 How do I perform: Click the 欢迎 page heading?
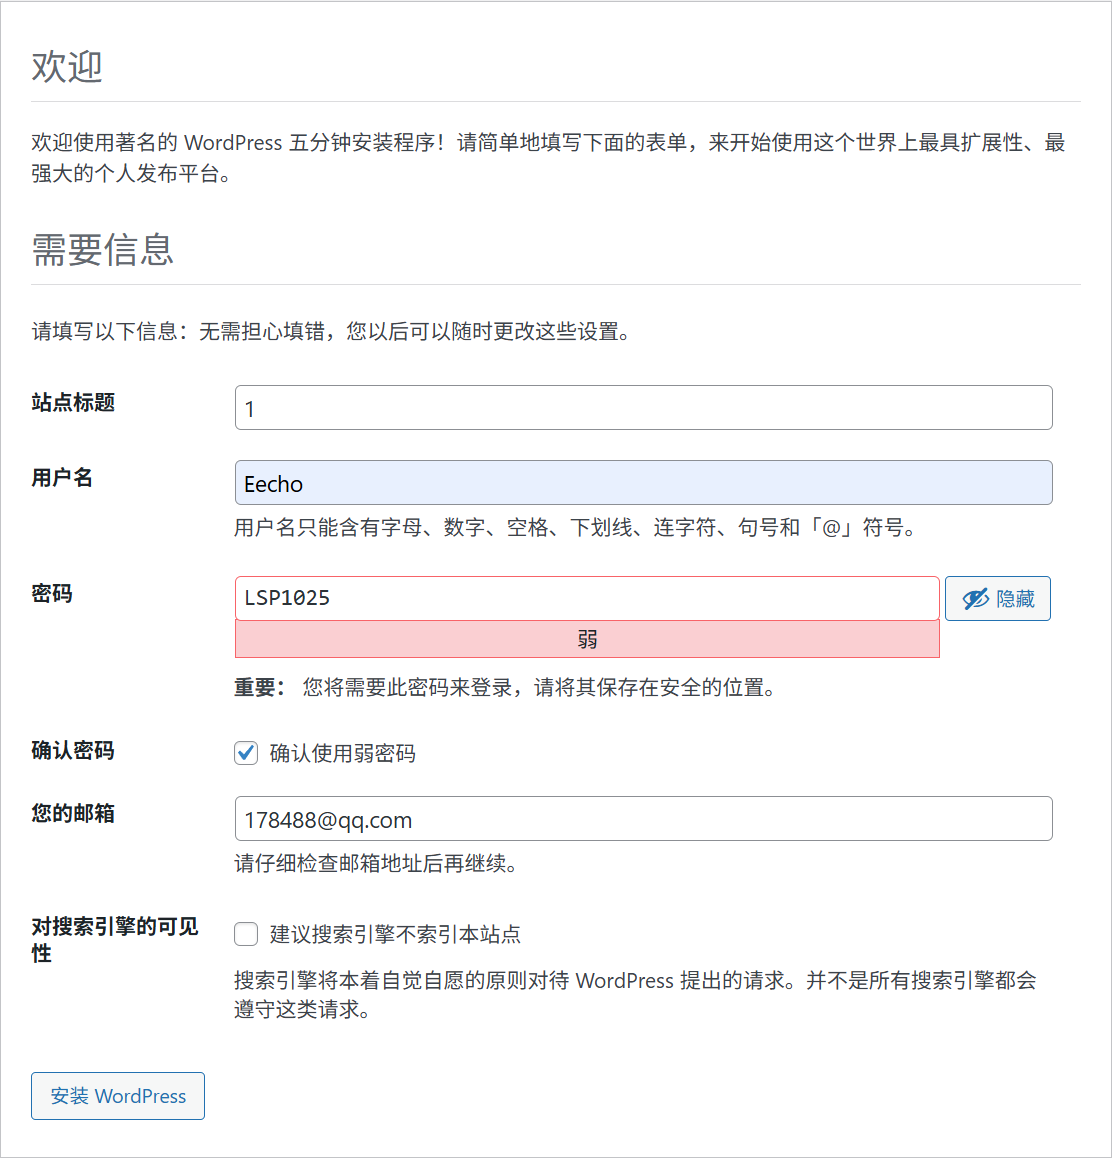click(67, 66)
